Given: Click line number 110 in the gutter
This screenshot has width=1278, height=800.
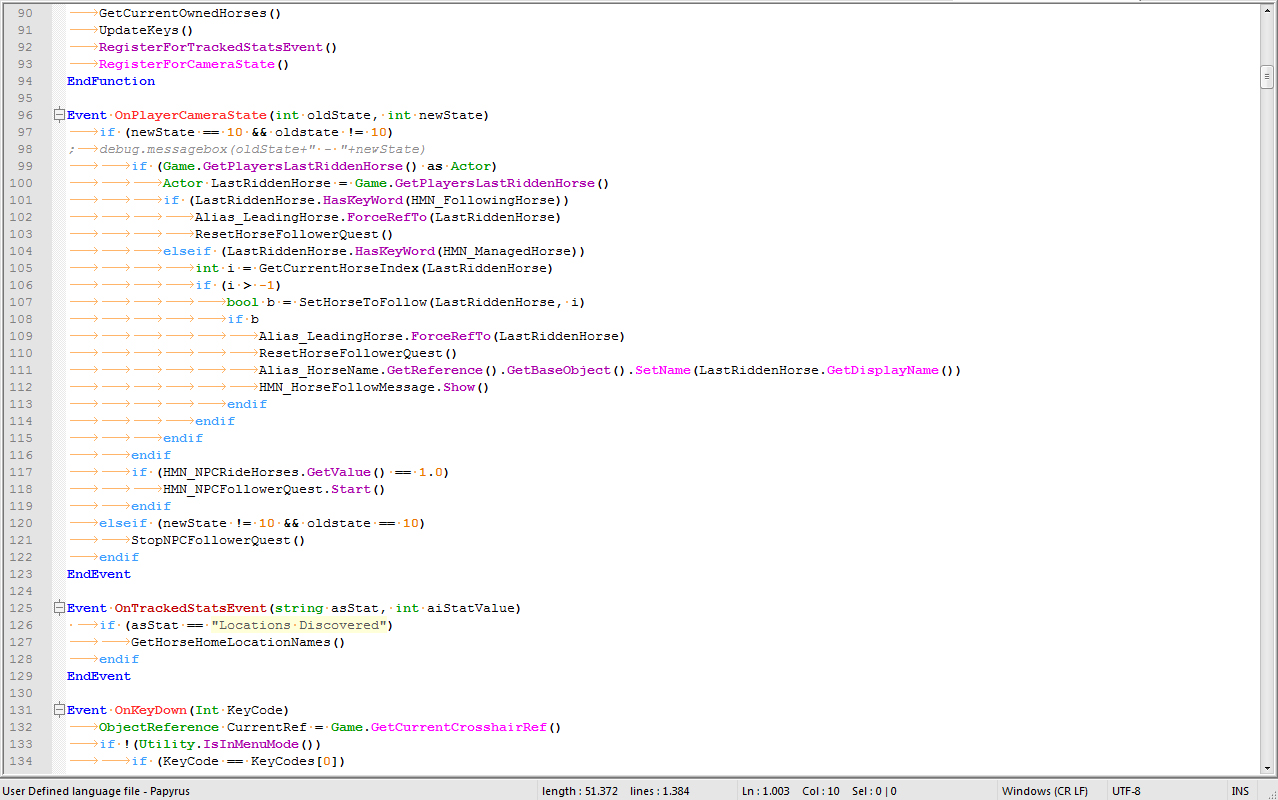Looking at the screenshot, I should point(22,353).
